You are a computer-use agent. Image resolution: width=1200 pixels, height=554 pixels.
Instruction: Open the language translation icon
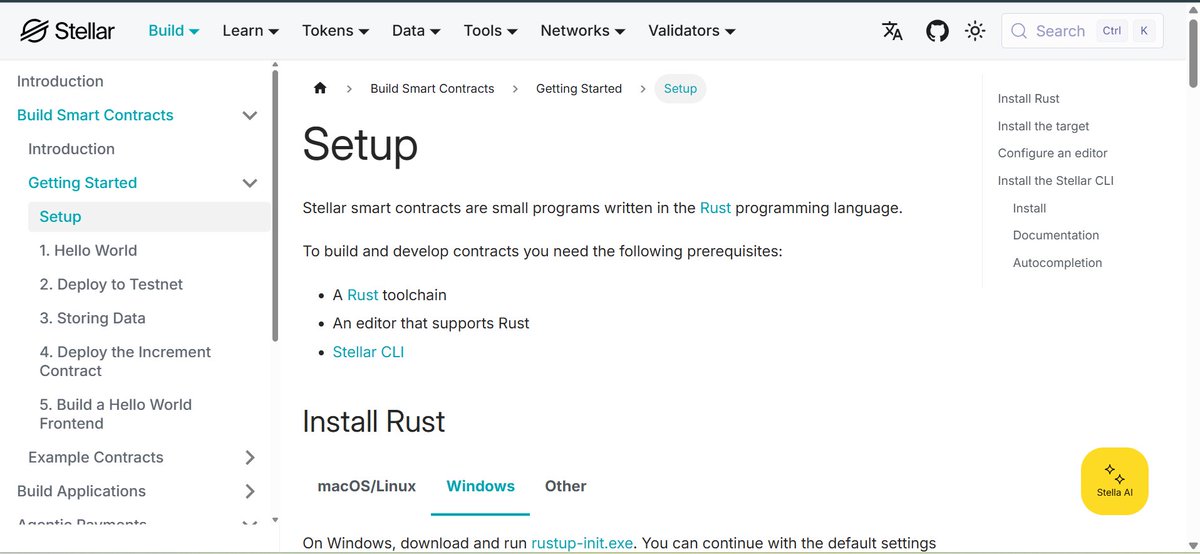893,31
